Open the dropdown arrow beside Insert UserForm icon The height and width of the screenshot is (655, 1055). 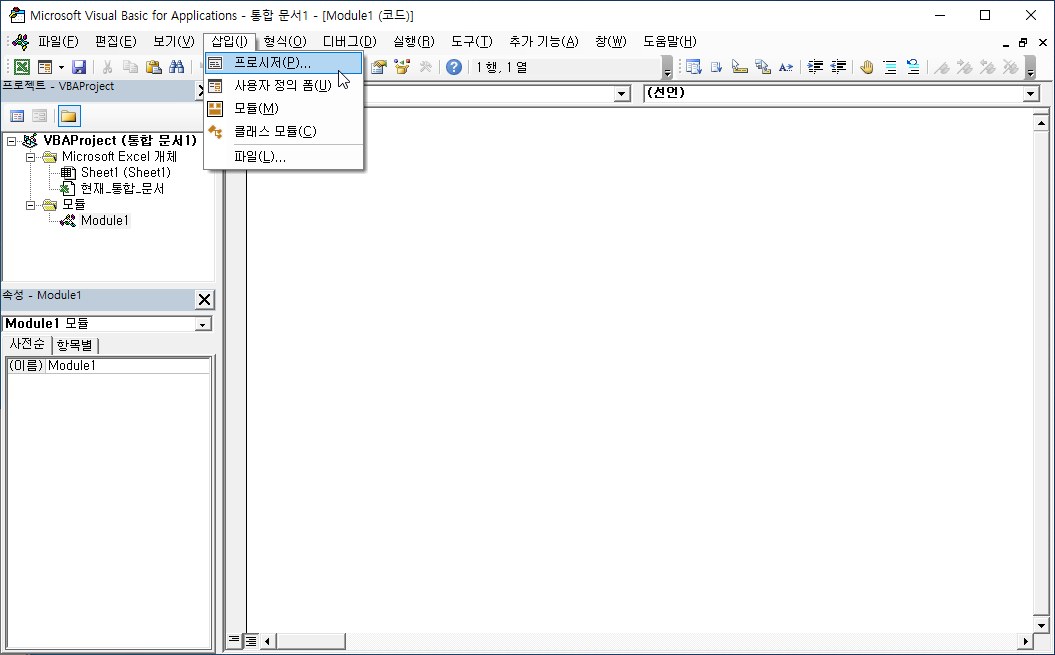[x=61, y=67]
